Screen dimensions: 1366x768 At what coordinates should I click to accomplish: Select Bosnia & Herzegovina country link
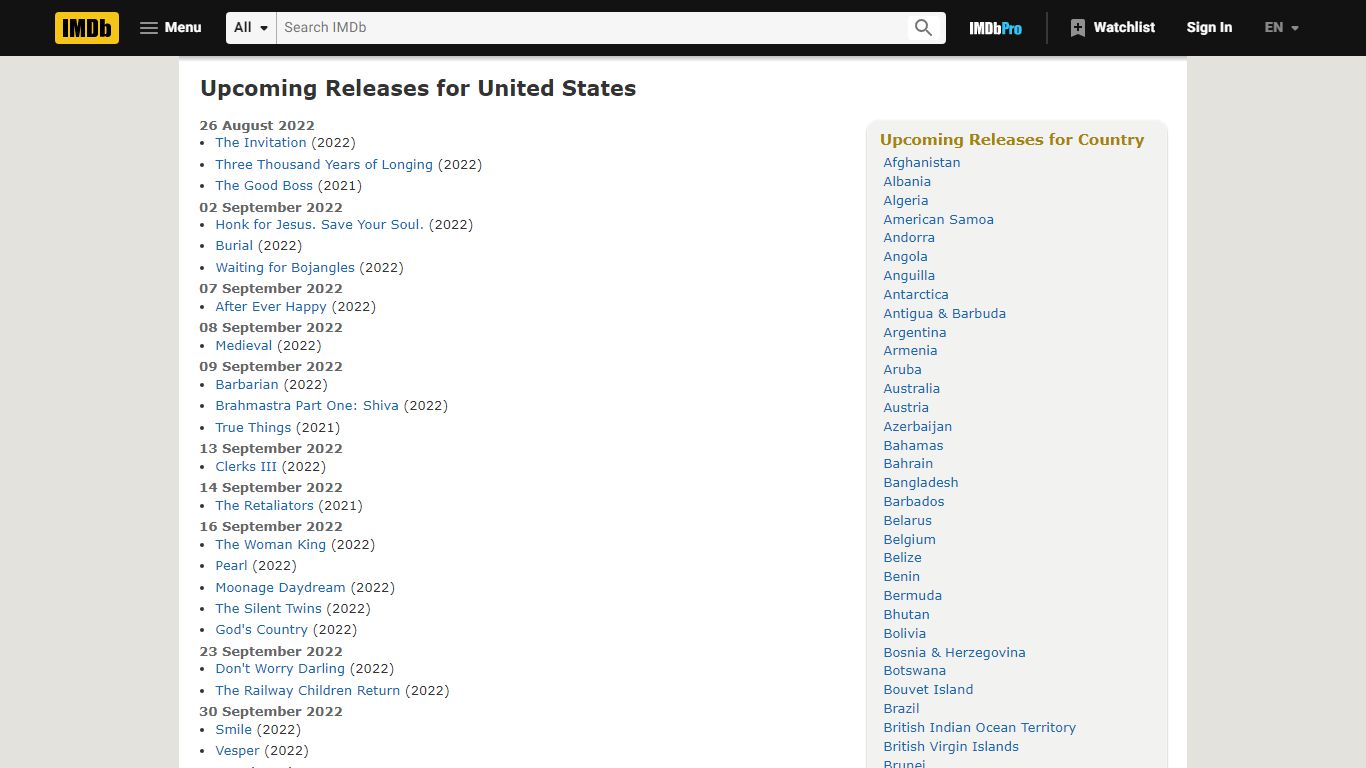954,653
